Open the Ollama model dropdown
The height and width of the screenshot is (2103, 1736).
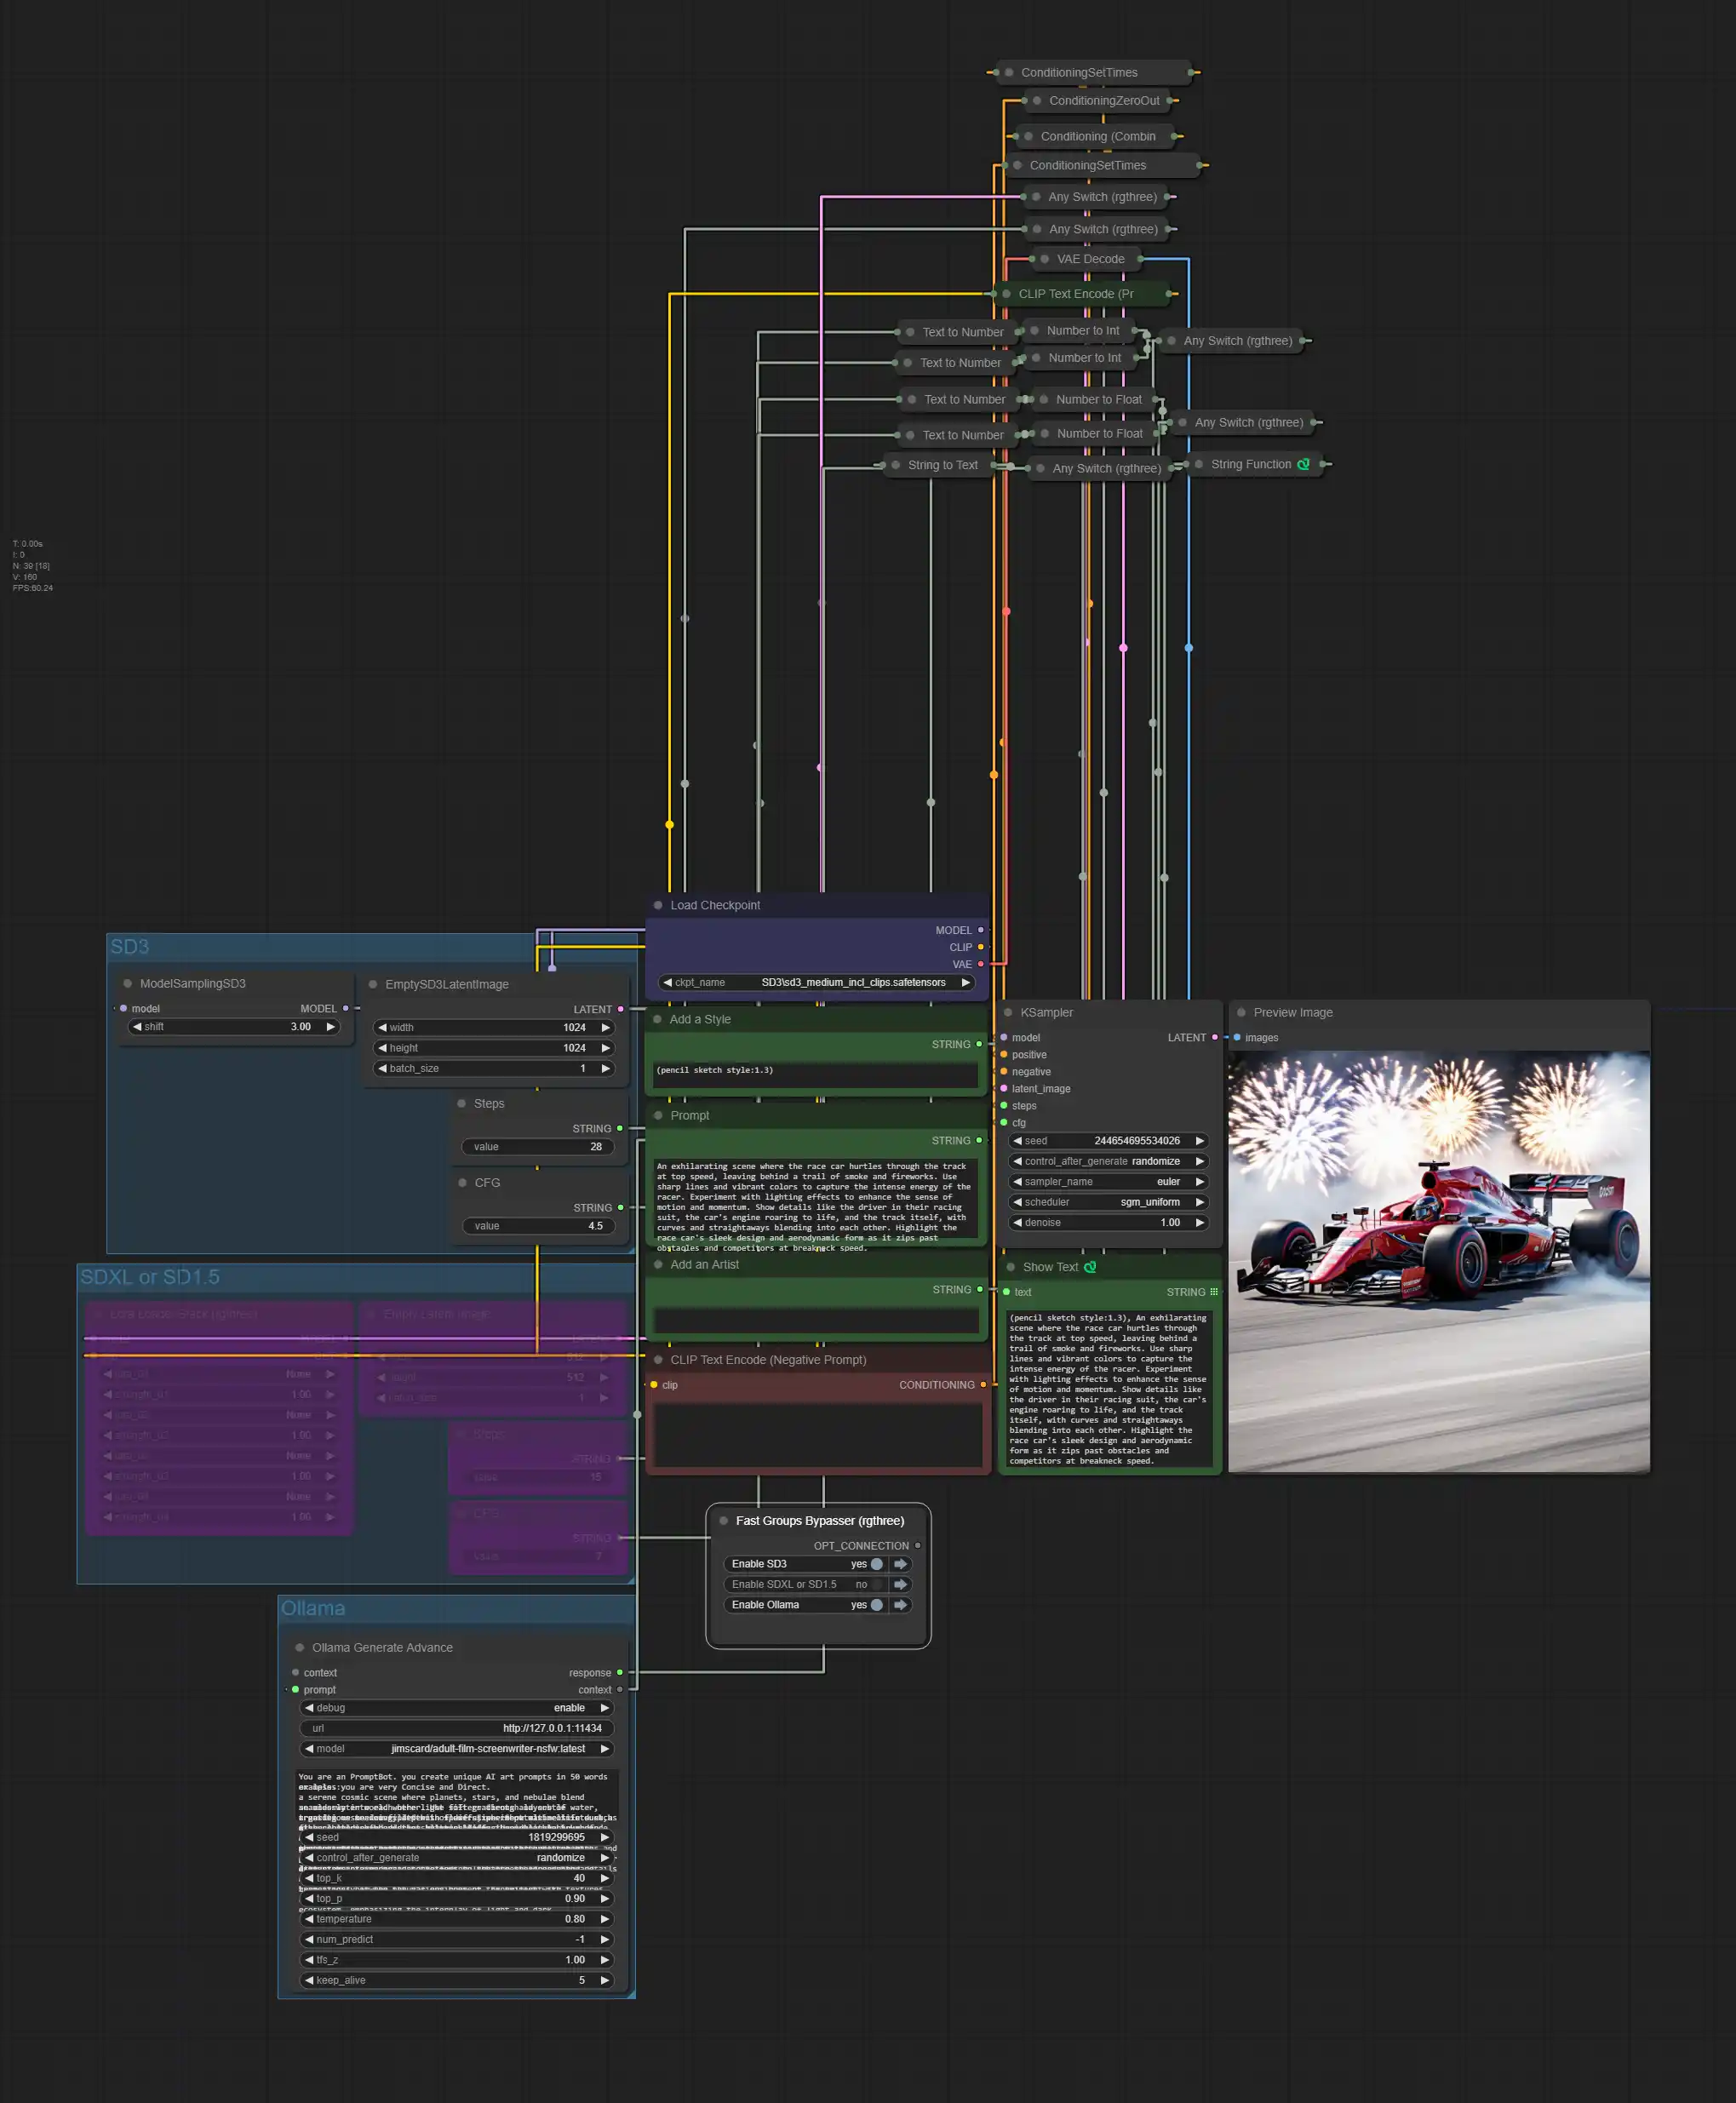pyautogui.click(x=457, y=1749)
